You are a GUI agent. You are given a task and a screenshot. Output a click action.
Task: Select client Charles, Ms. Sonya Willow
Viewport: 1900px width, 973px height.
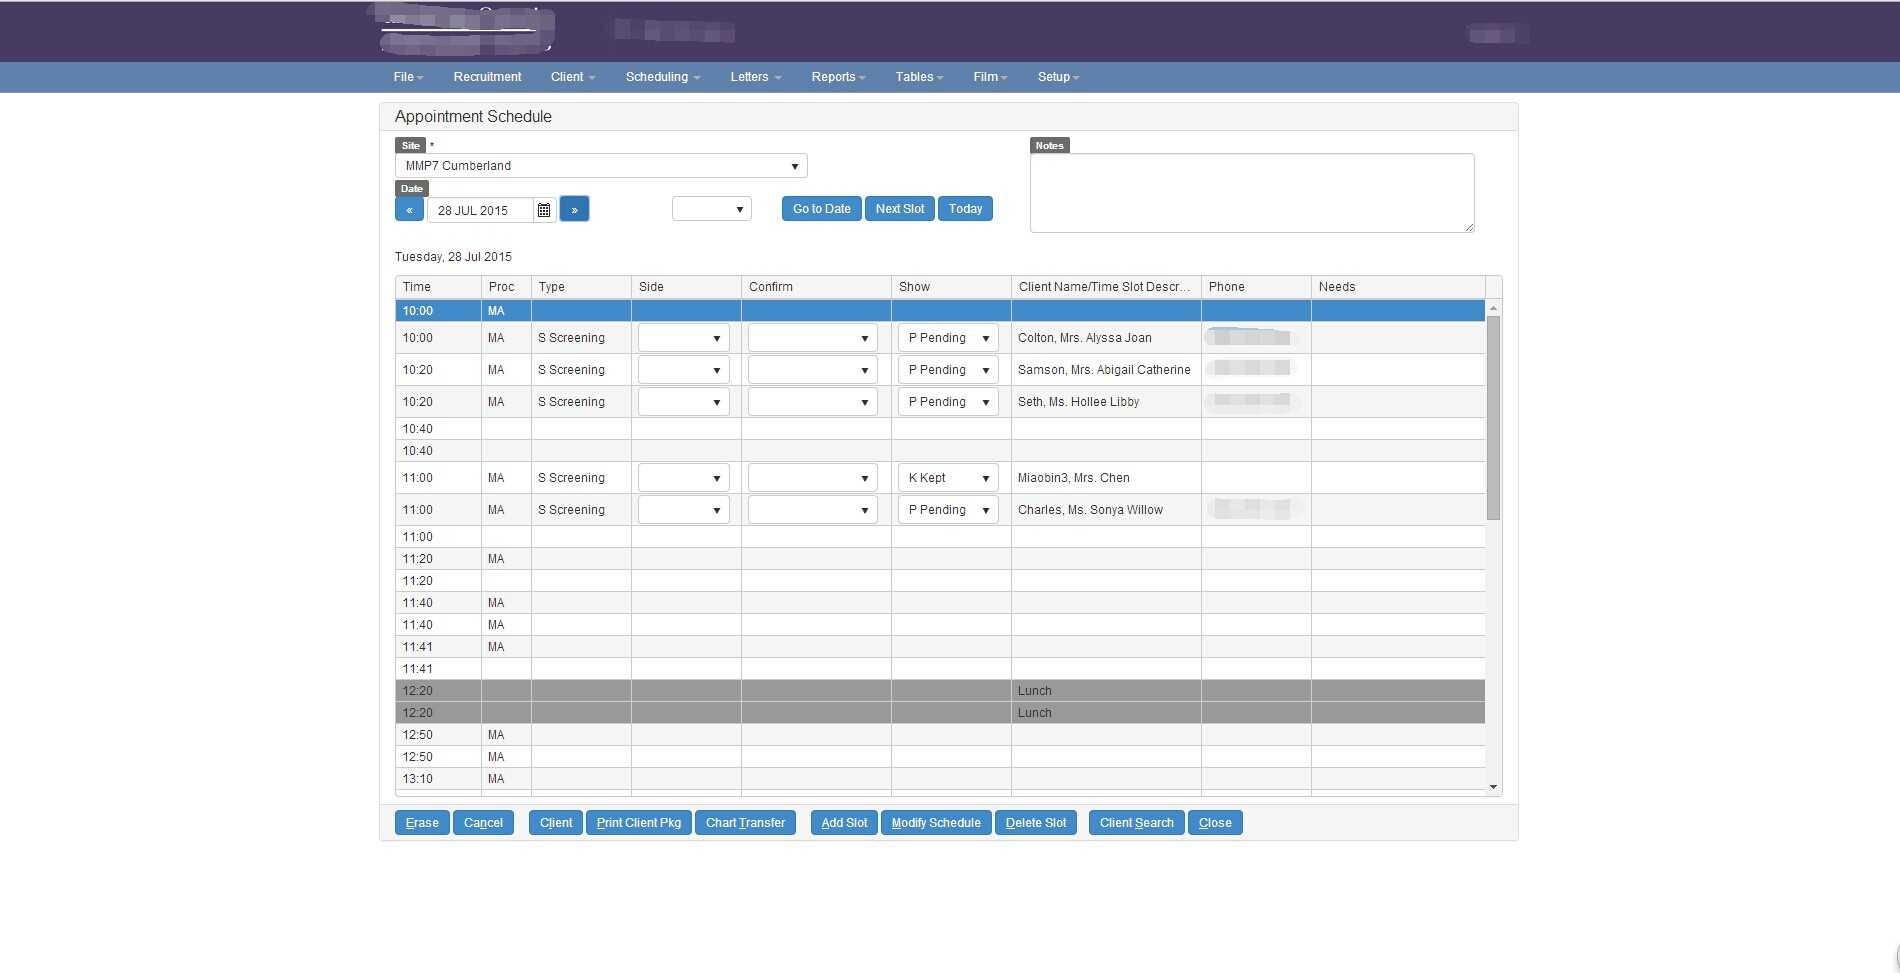point(1090,510)
